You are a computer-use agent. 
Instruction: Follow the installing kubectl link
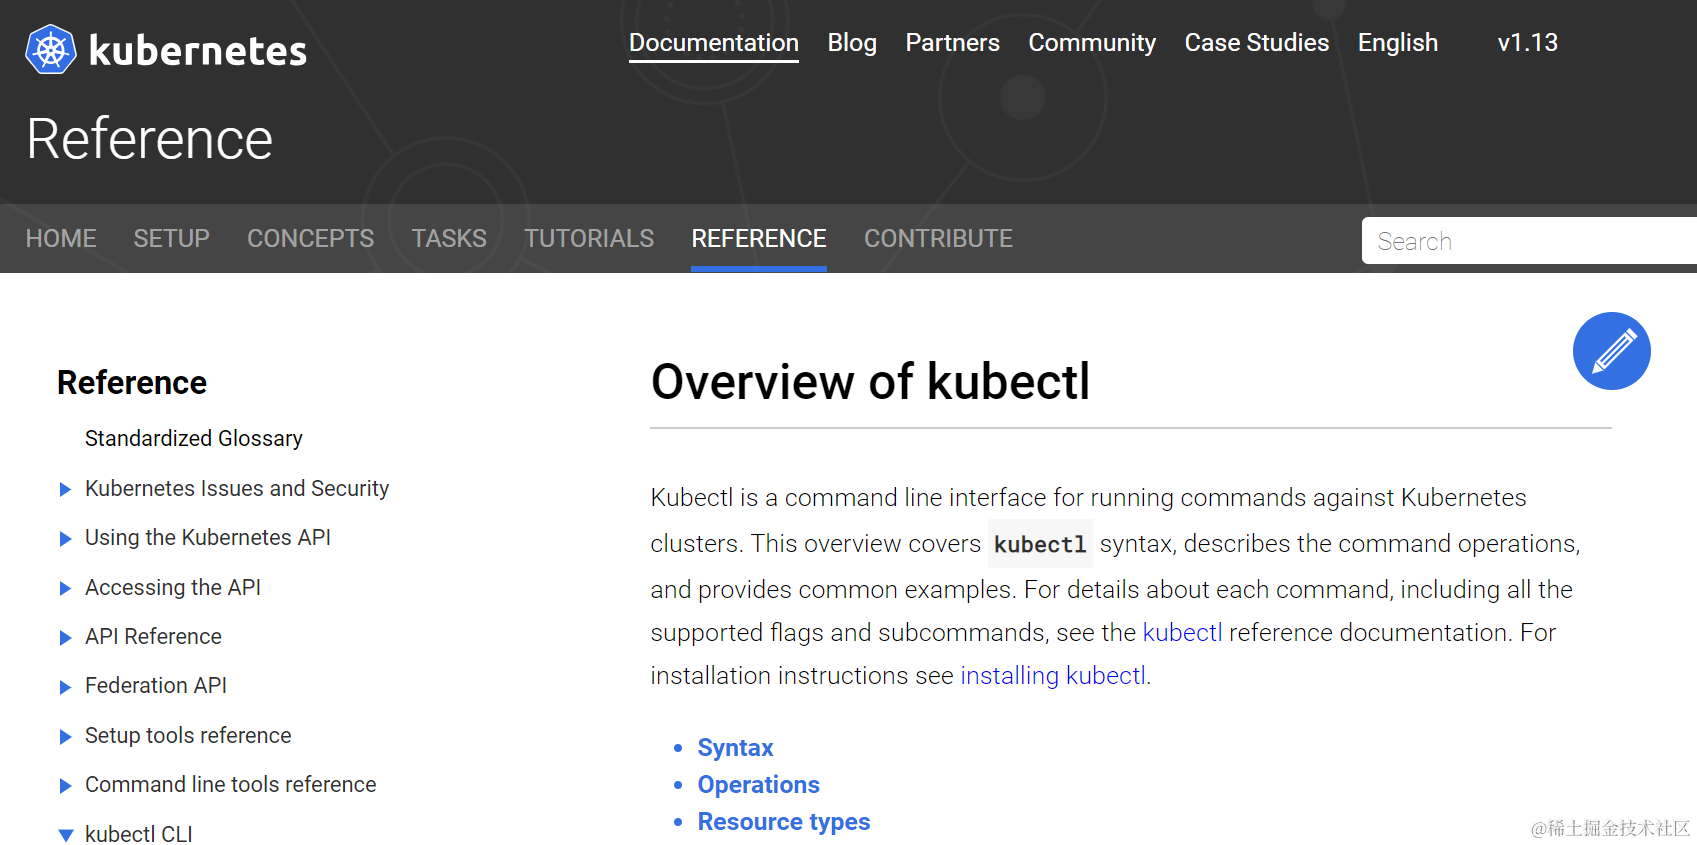tap(1053, 675)
